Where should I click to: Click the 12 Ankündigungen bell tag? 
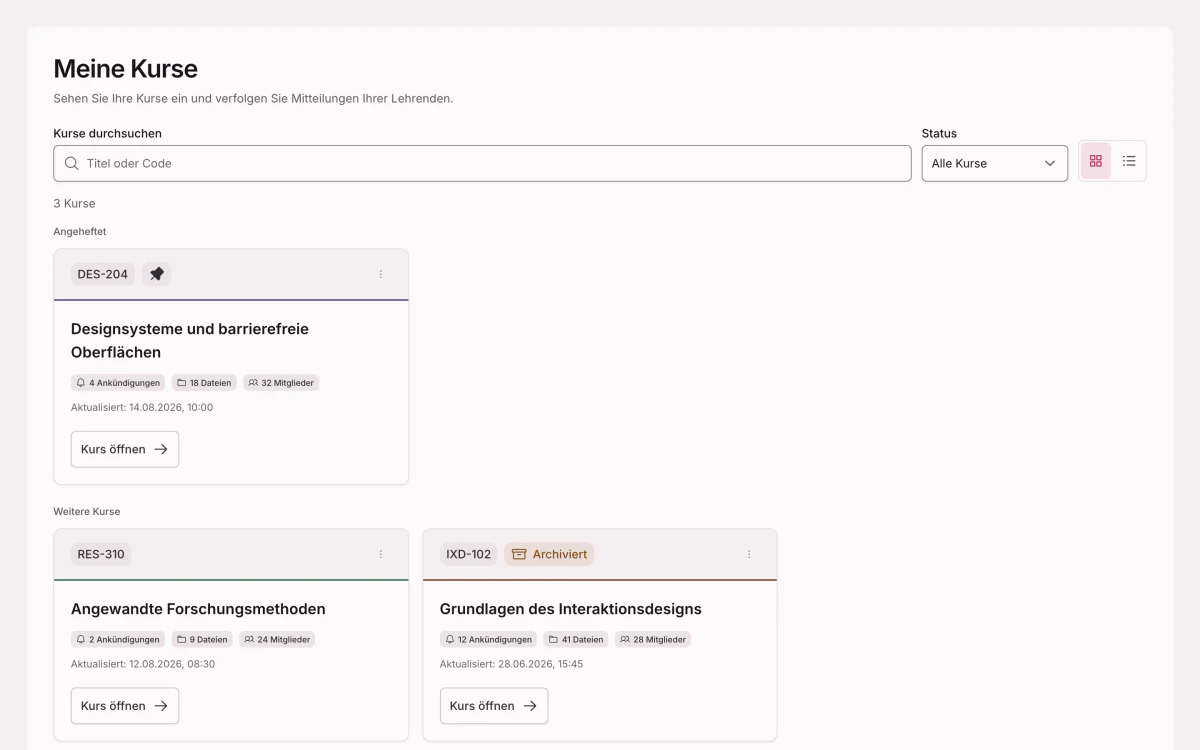pos(489,639)
